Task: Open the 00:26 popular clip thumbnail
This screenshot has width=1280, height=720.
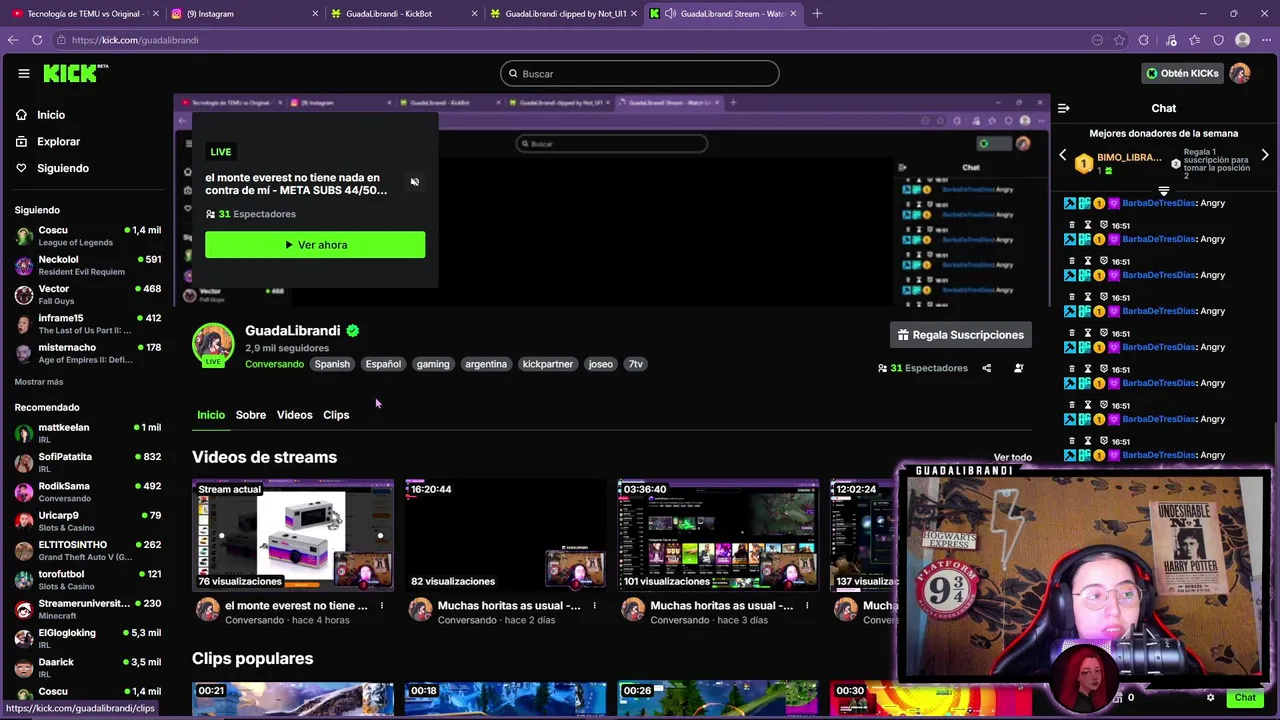Action: pyautogui.click(x=718, y=700)
